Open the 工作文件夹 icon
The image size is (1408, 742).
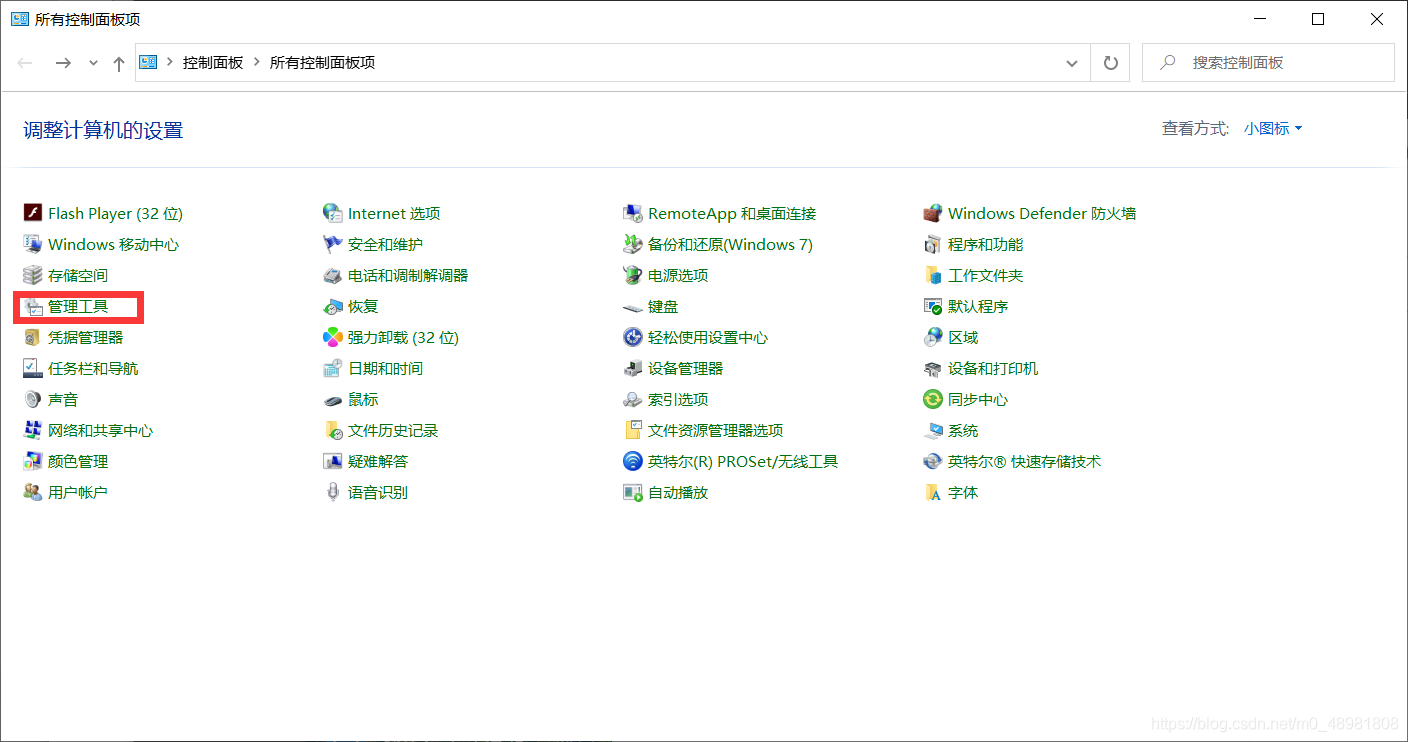click(932, 275)
